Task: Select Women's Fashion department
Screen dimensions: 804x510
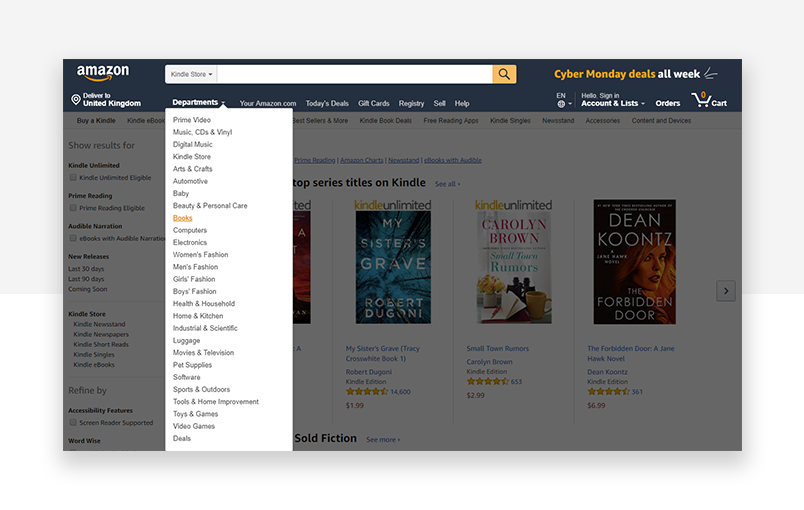Action: (200, 255)
